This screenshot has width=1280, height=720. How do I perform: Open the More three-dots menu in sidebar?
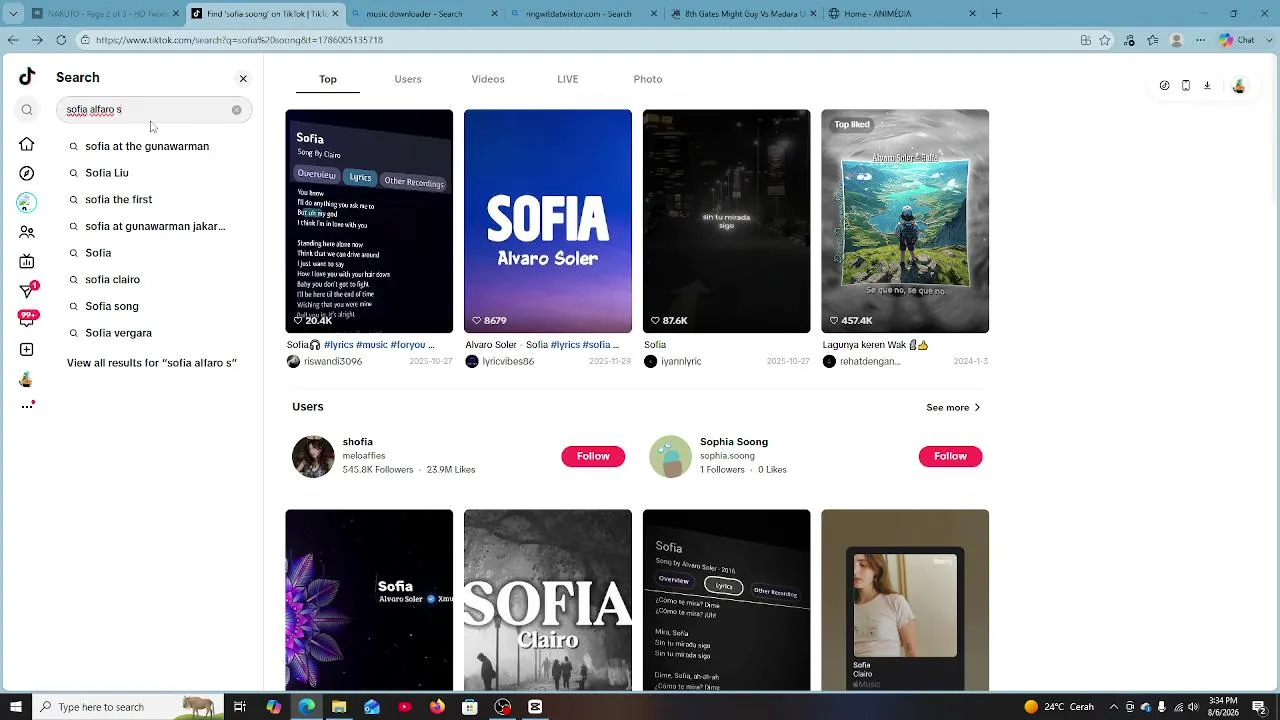pyautogui.click(x=27, y=406)
